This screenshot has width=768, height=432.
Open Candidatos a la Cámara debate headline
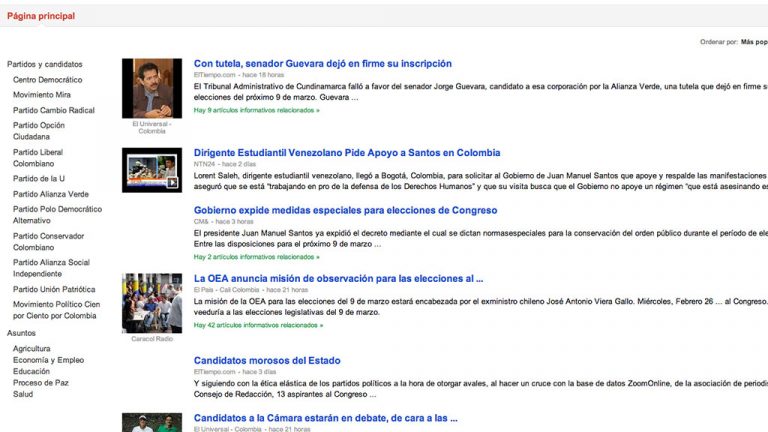click(325, 418)
